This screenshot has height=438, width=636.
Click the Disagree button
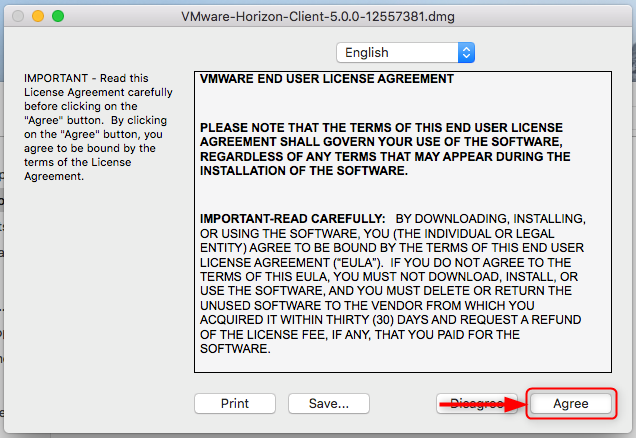pos(477,404)
